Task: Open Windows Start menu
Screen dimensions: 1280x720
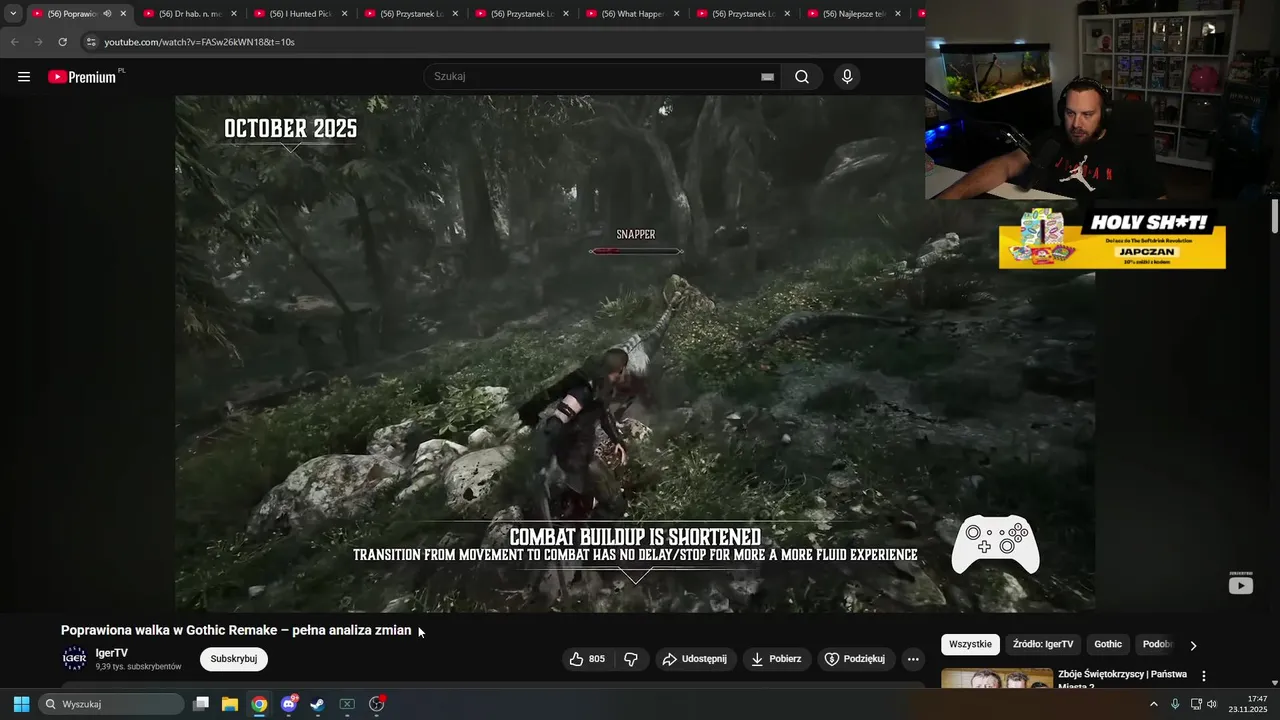Action: coord(21,704)
